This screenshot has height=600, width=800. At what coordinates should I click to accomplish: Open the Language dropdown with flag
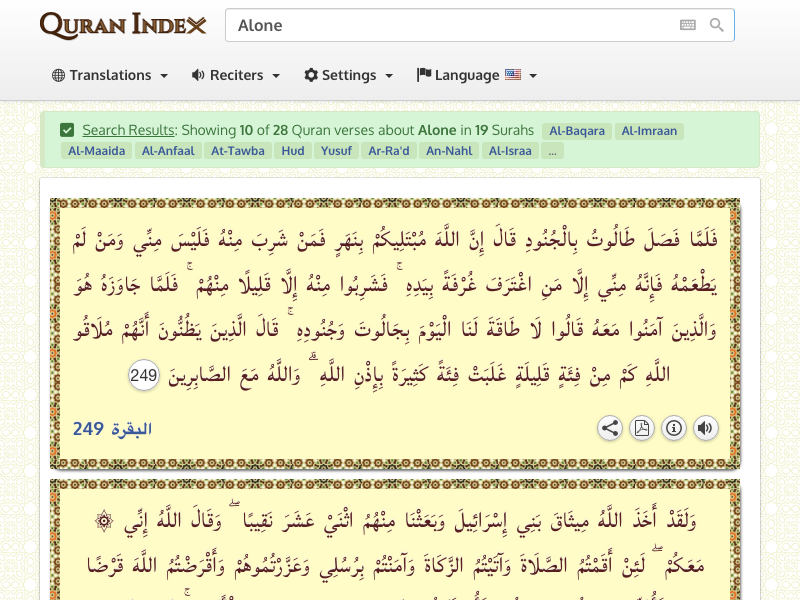477,76
